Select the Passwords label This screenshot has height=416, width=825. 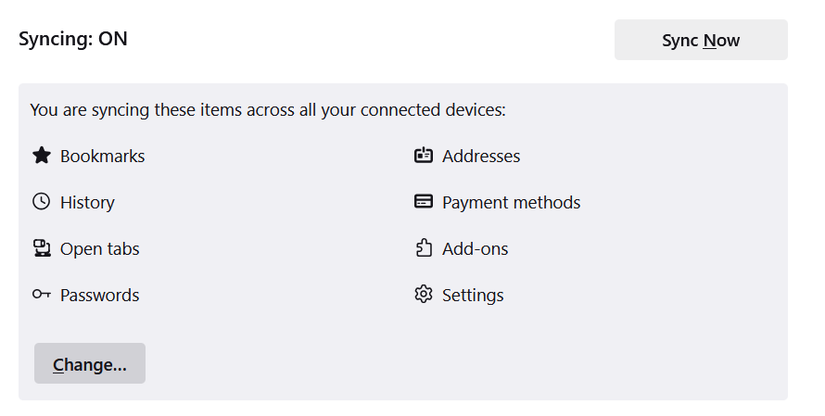[100, 295]
